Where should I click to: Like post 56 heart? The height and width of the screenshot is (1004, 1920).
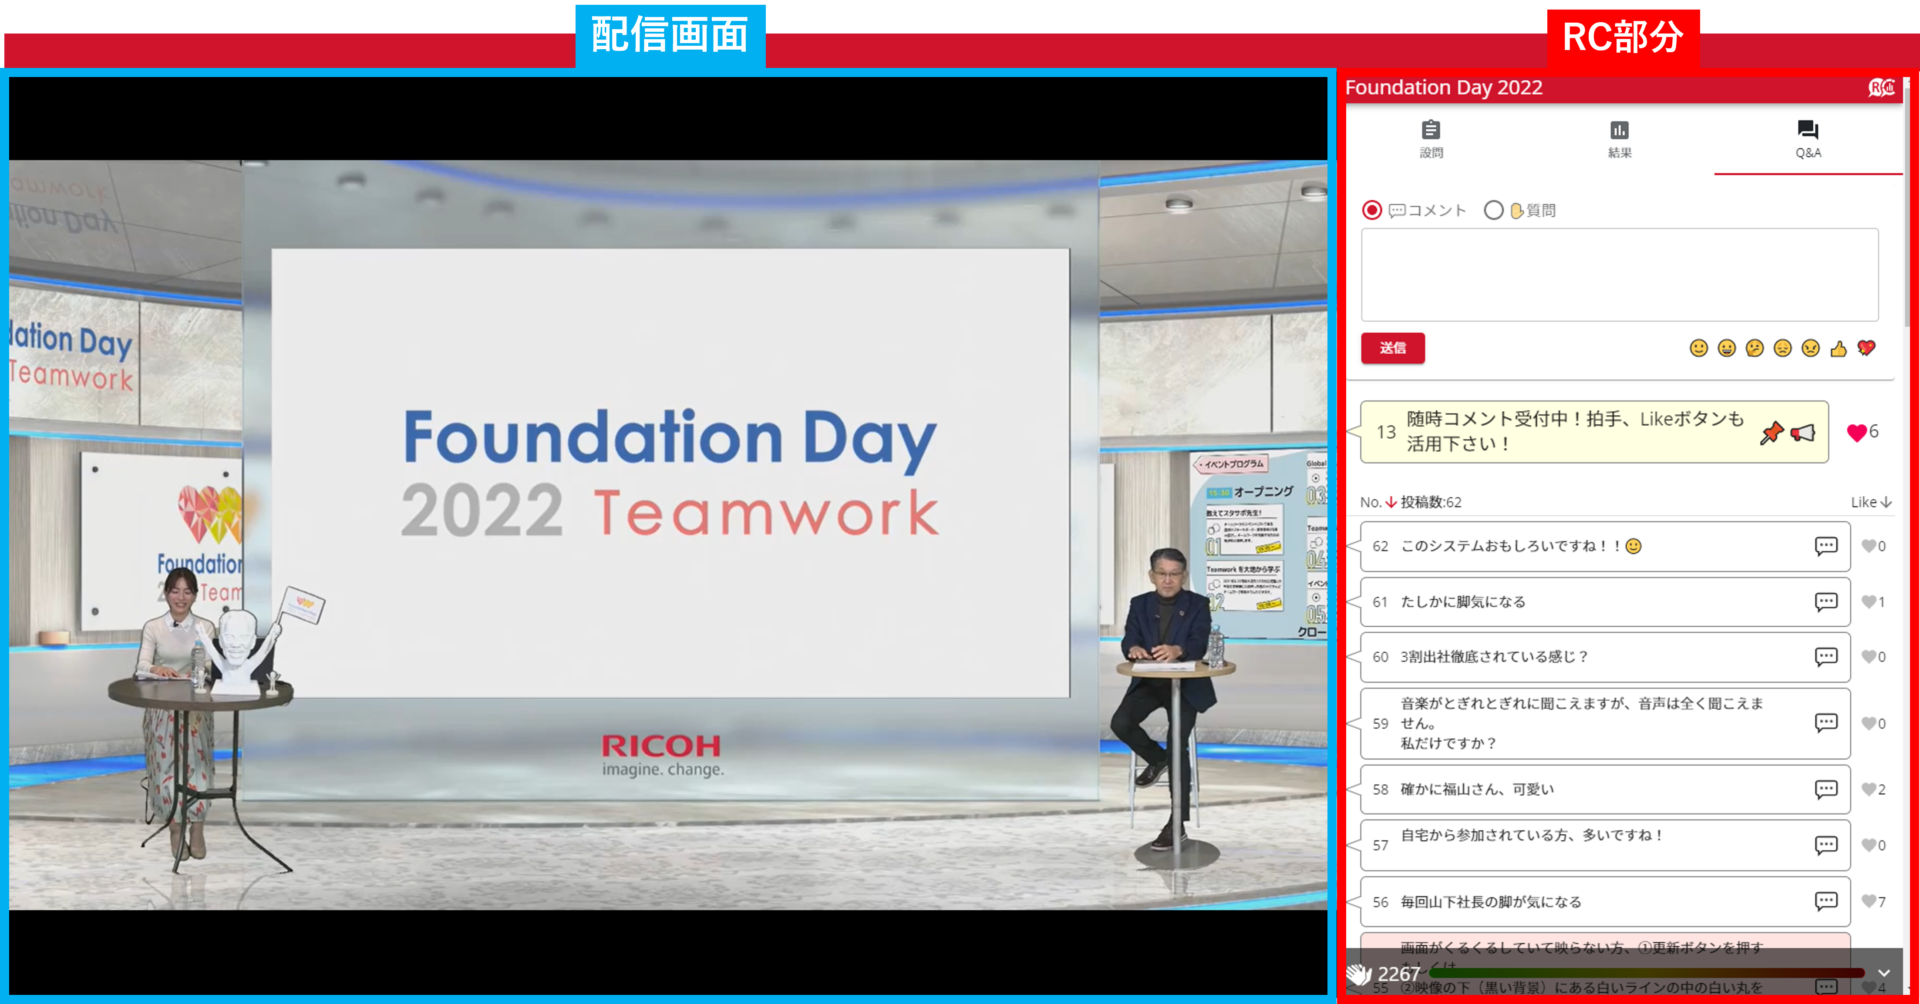pos(1868,902)
